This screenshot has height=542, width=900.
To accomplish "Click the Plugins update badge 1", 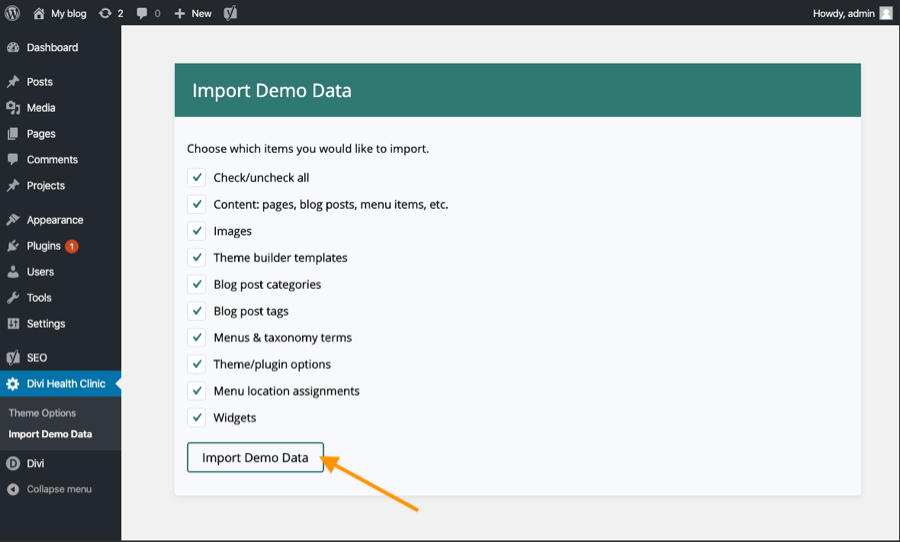I will point(72,246).
